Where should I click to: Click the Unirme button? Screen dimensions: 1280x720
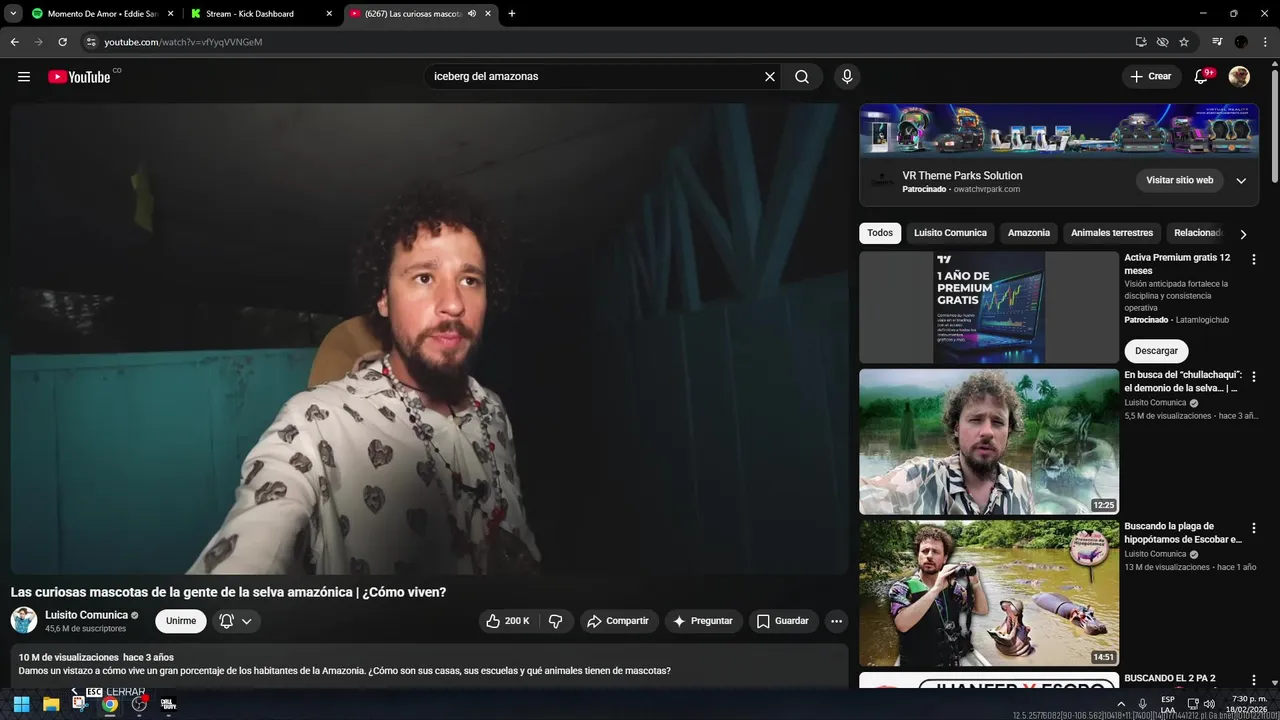point(181,621)
